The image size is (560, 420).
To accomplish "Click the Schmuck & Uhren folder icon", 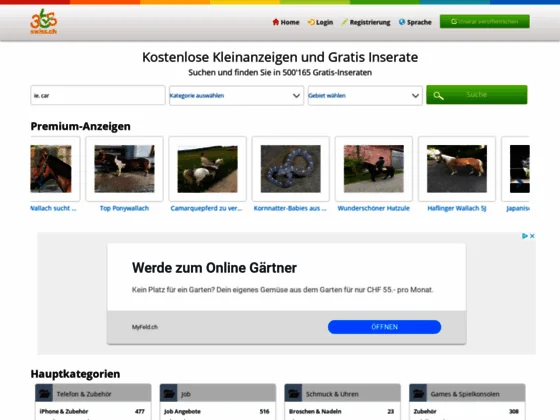I will pos(294,393).
